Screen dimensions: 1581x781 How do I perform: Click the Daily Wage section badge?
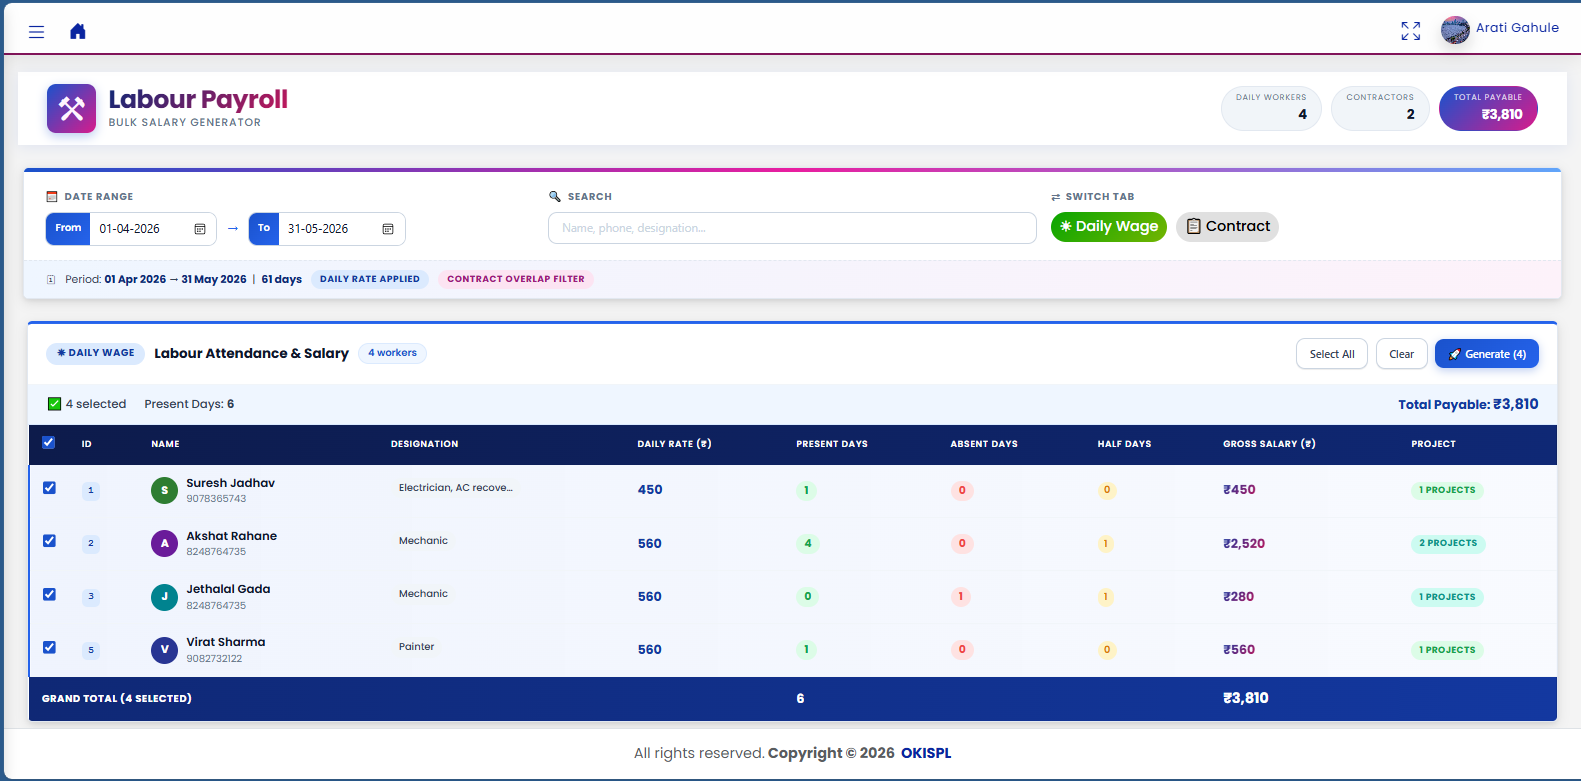point(95,353)
